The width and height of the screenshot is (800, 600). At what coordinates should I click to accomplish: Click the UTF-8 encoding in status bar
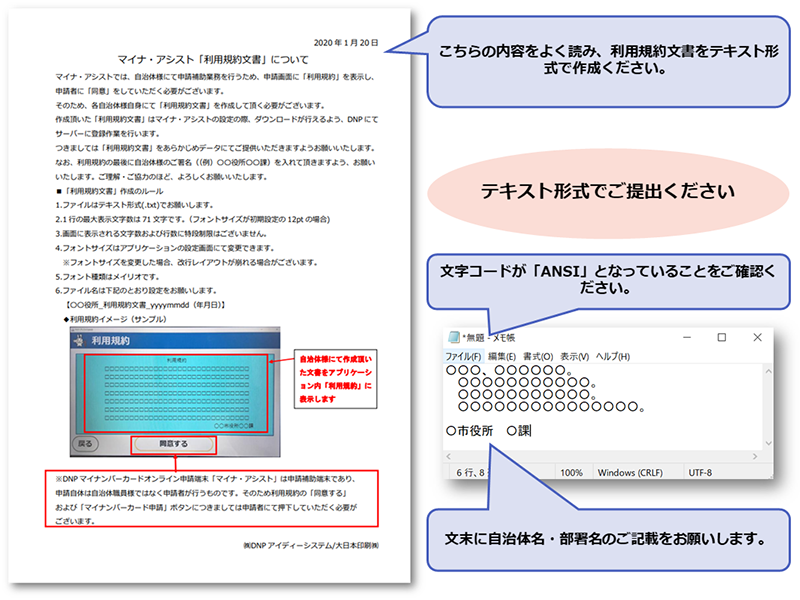700,471
